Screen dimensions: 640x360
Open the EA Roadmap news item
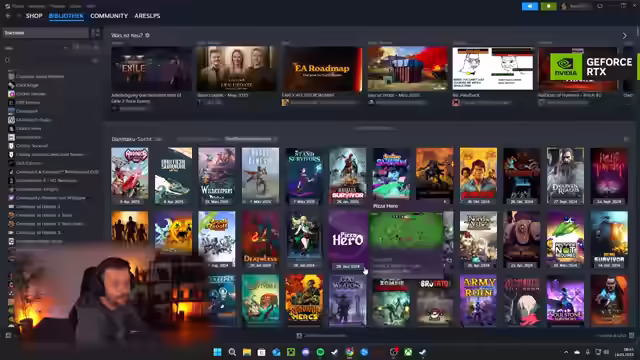[x=322, y=69]
